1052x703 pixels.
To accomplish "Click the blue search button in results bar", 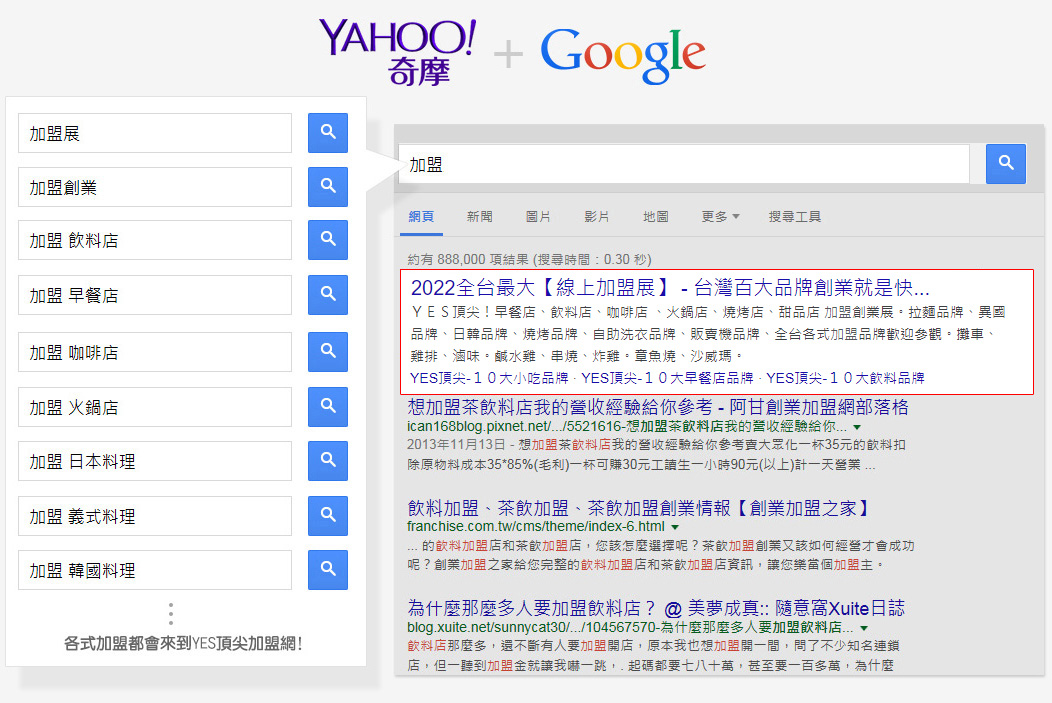I will coord(1006,164).
